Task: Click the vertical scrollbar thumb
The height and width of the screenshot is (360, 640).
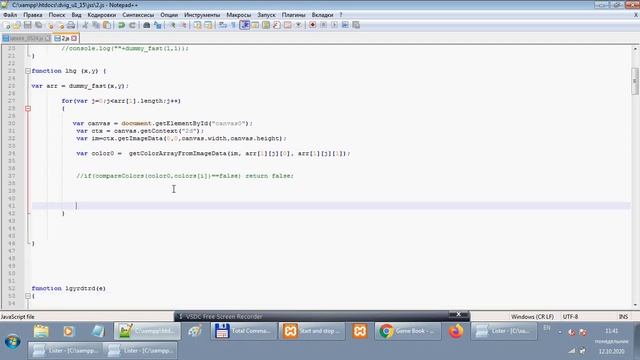Action: point(635,81)
